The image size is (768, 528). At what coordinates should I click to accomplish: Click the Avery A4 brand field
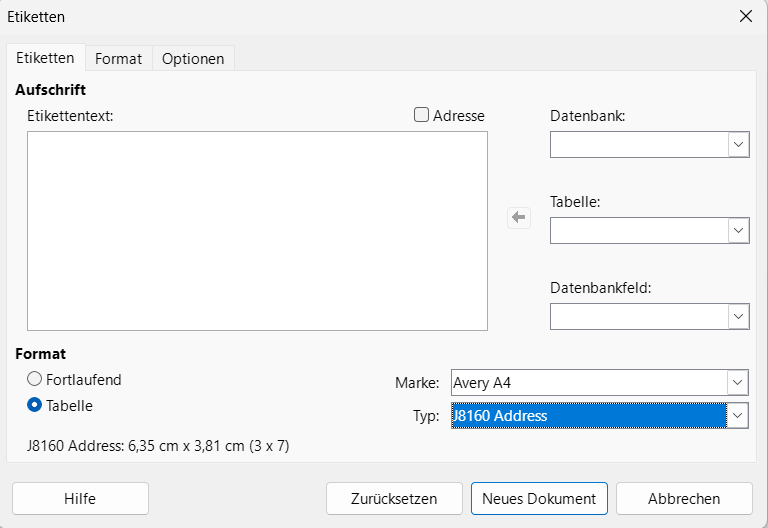pyautogui.click(x=588, y=382)
